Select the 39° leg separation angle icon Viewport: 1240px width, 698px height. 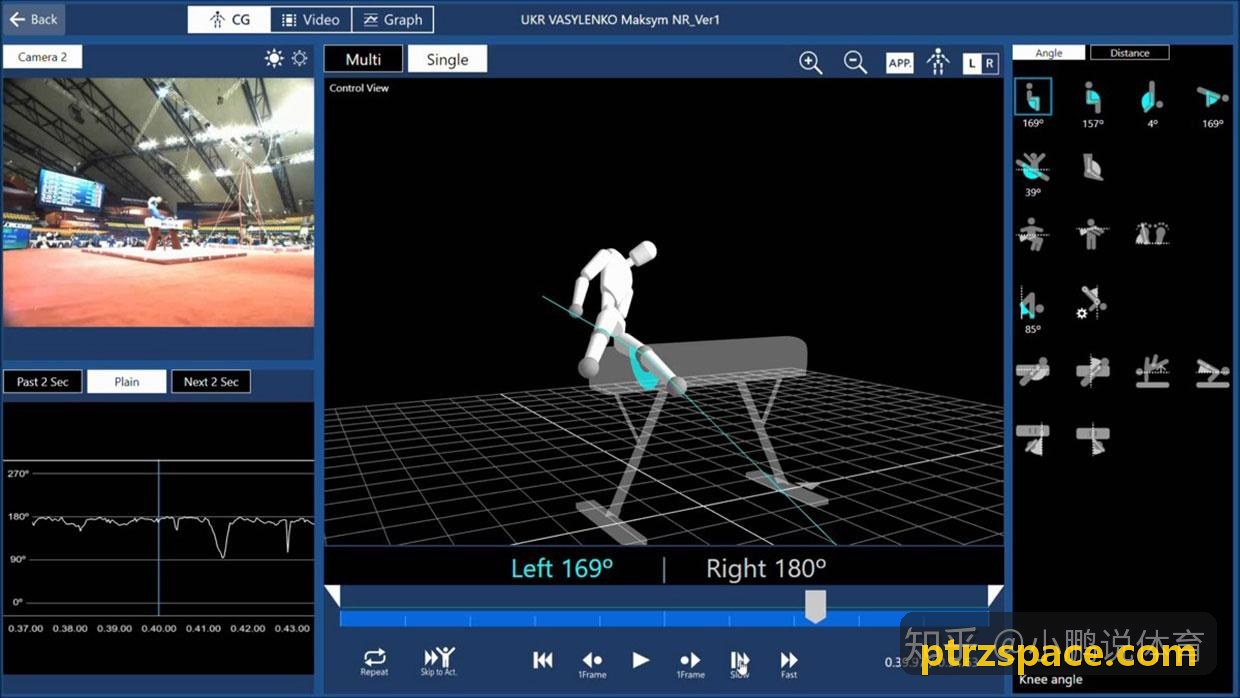[1033, 168]
